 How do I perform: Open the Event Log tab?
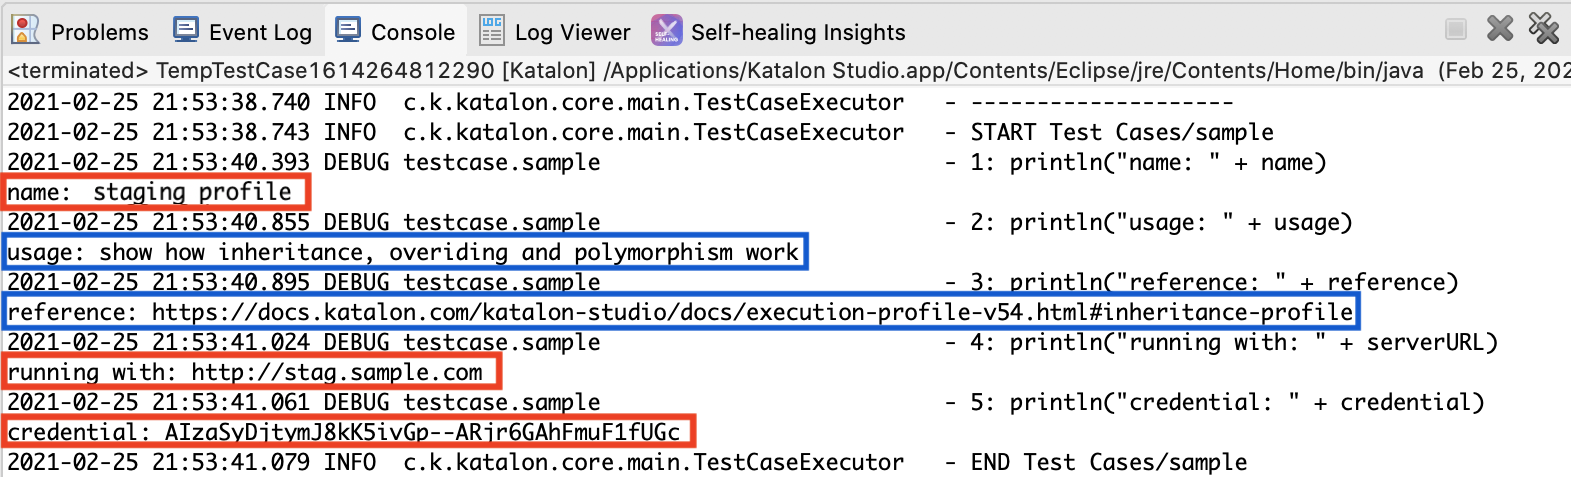point(260,32)
